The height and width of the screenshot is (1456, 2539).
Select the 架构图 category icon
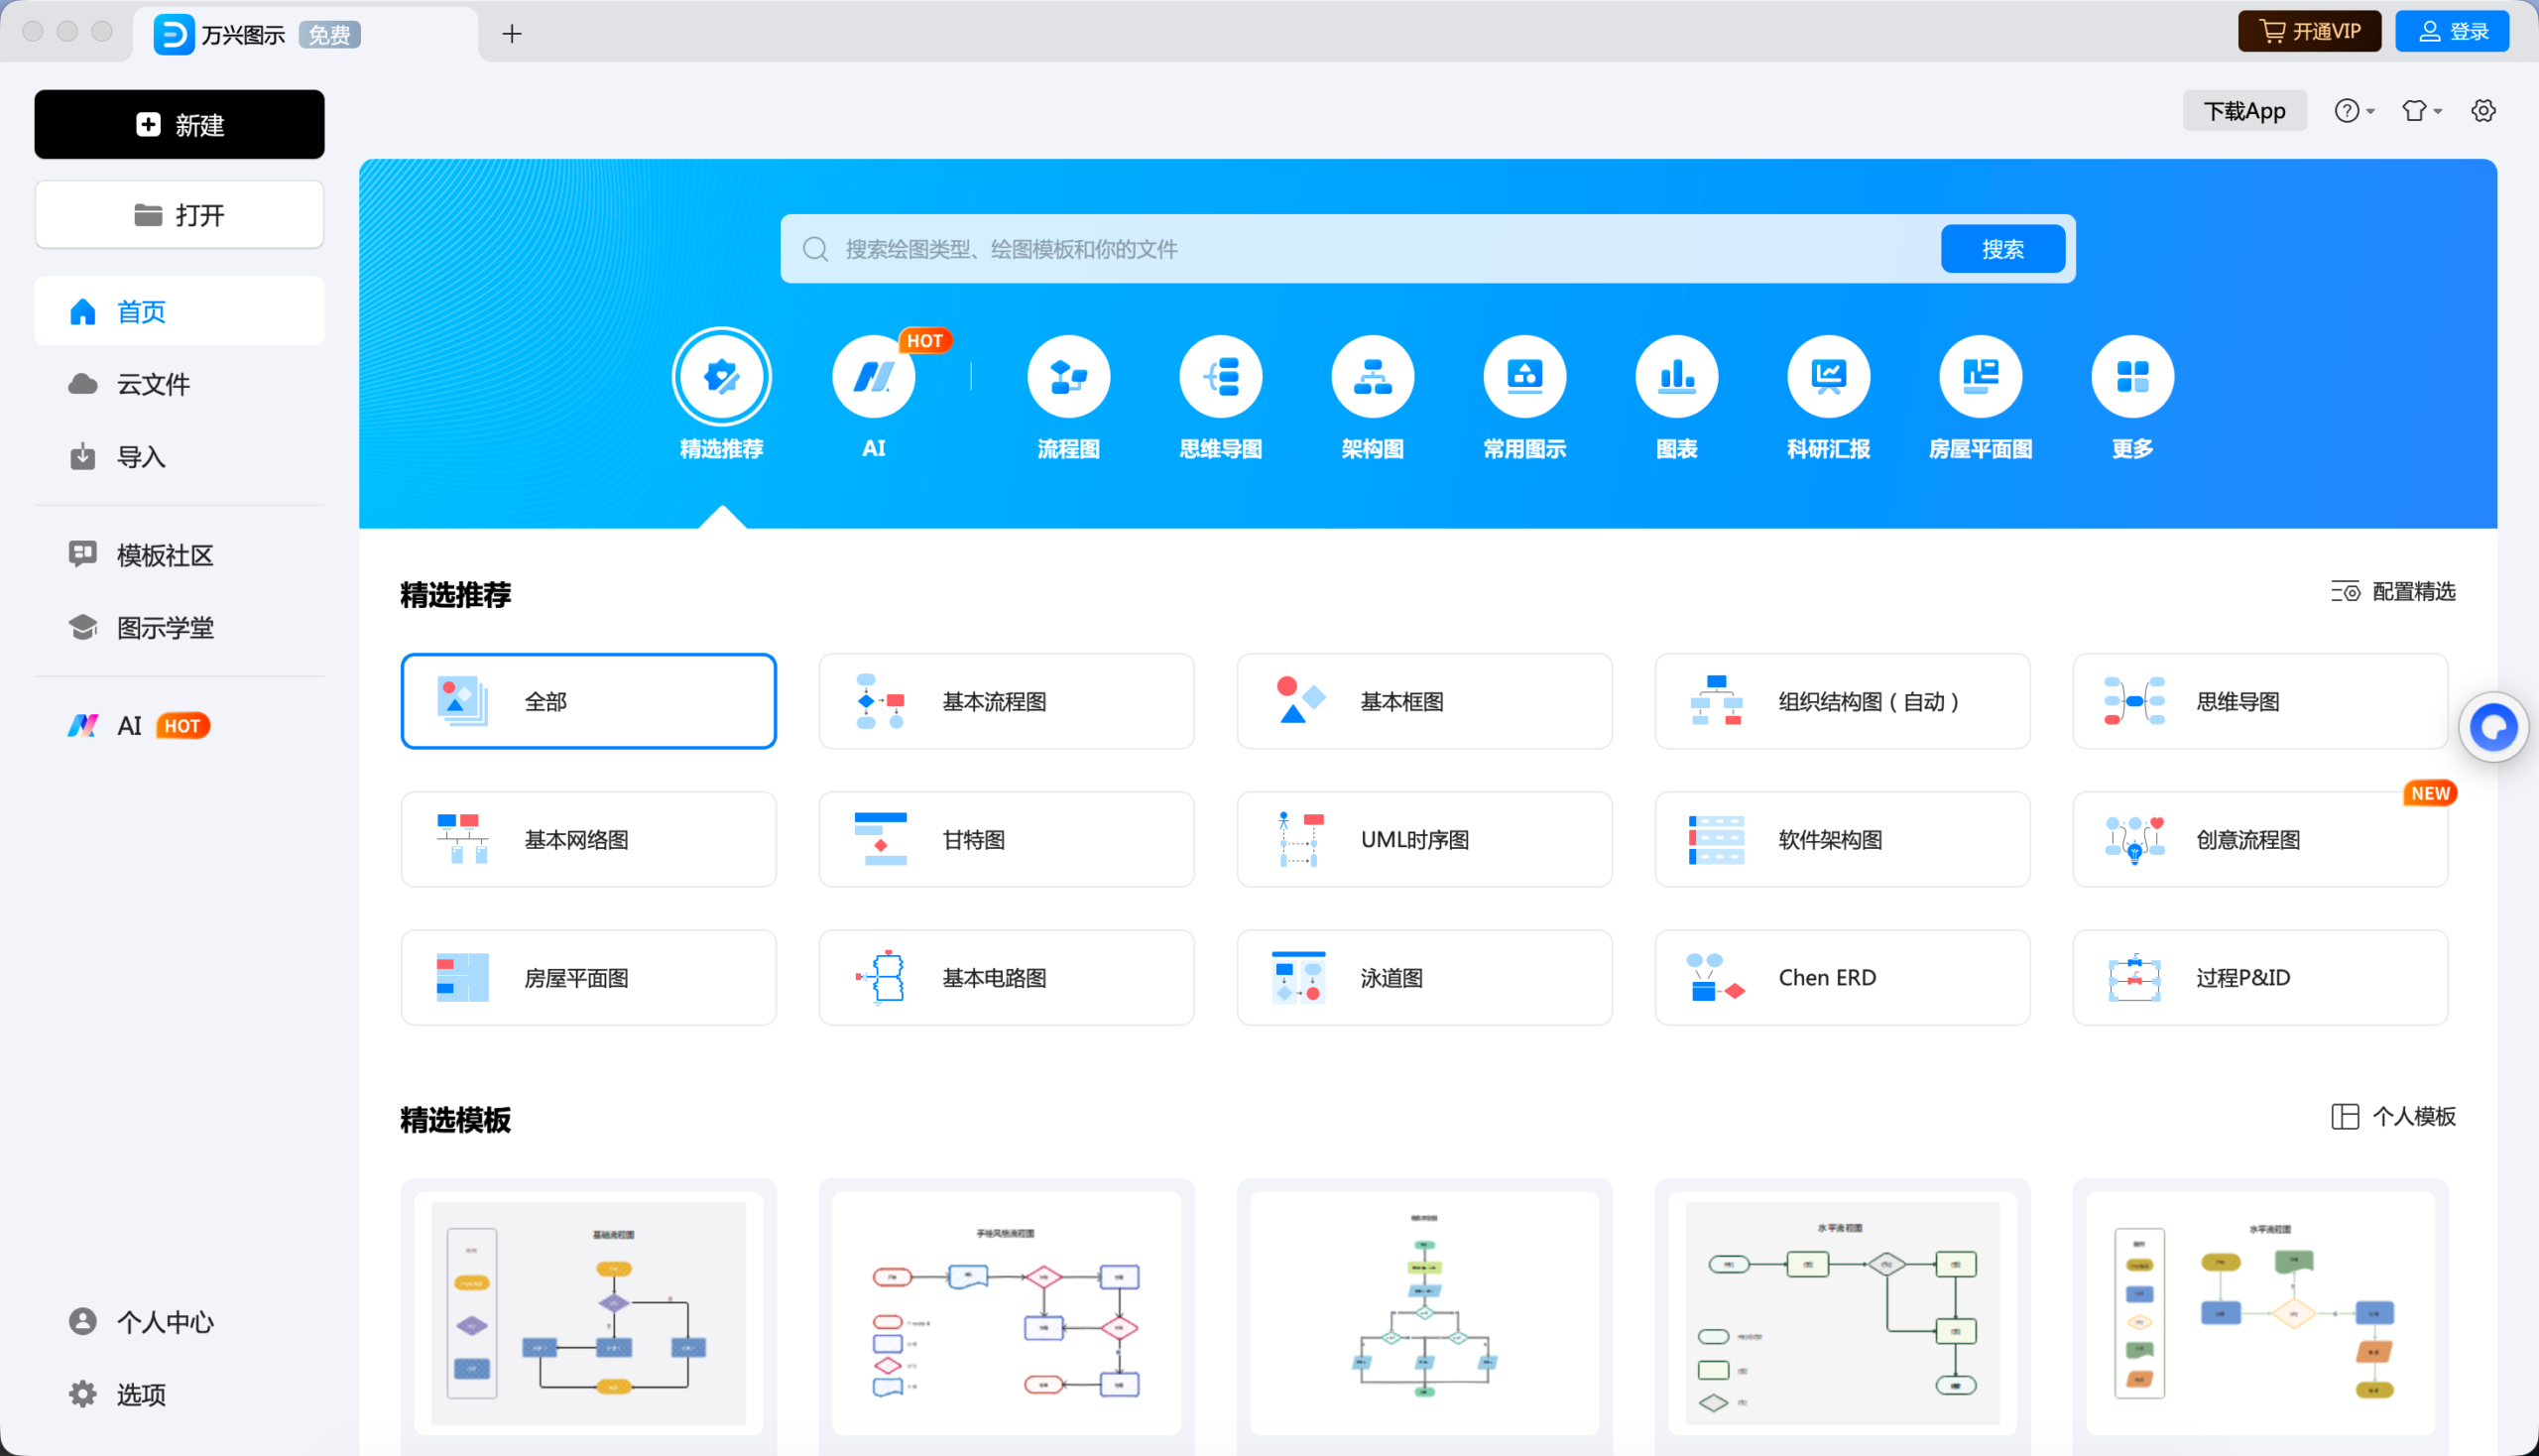pos(1372,377)
